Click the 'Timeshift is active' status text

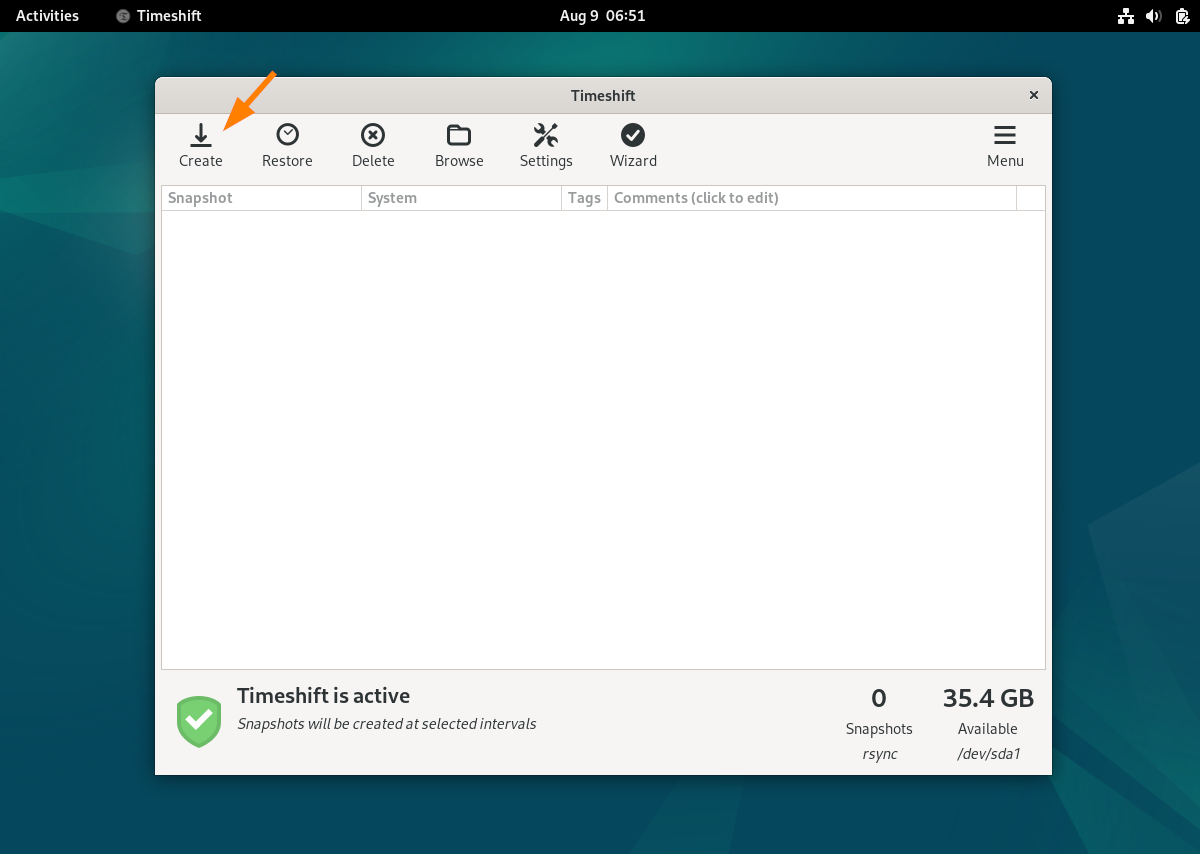[323, 696]
